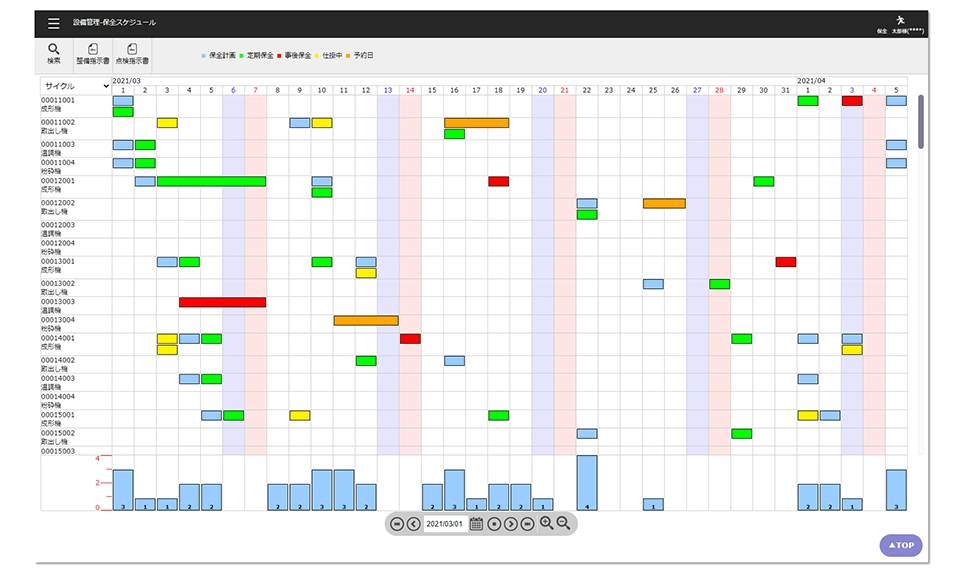Zoom out the schedule view
Viewport: 966px width, 576px height.
coord(563,523)
